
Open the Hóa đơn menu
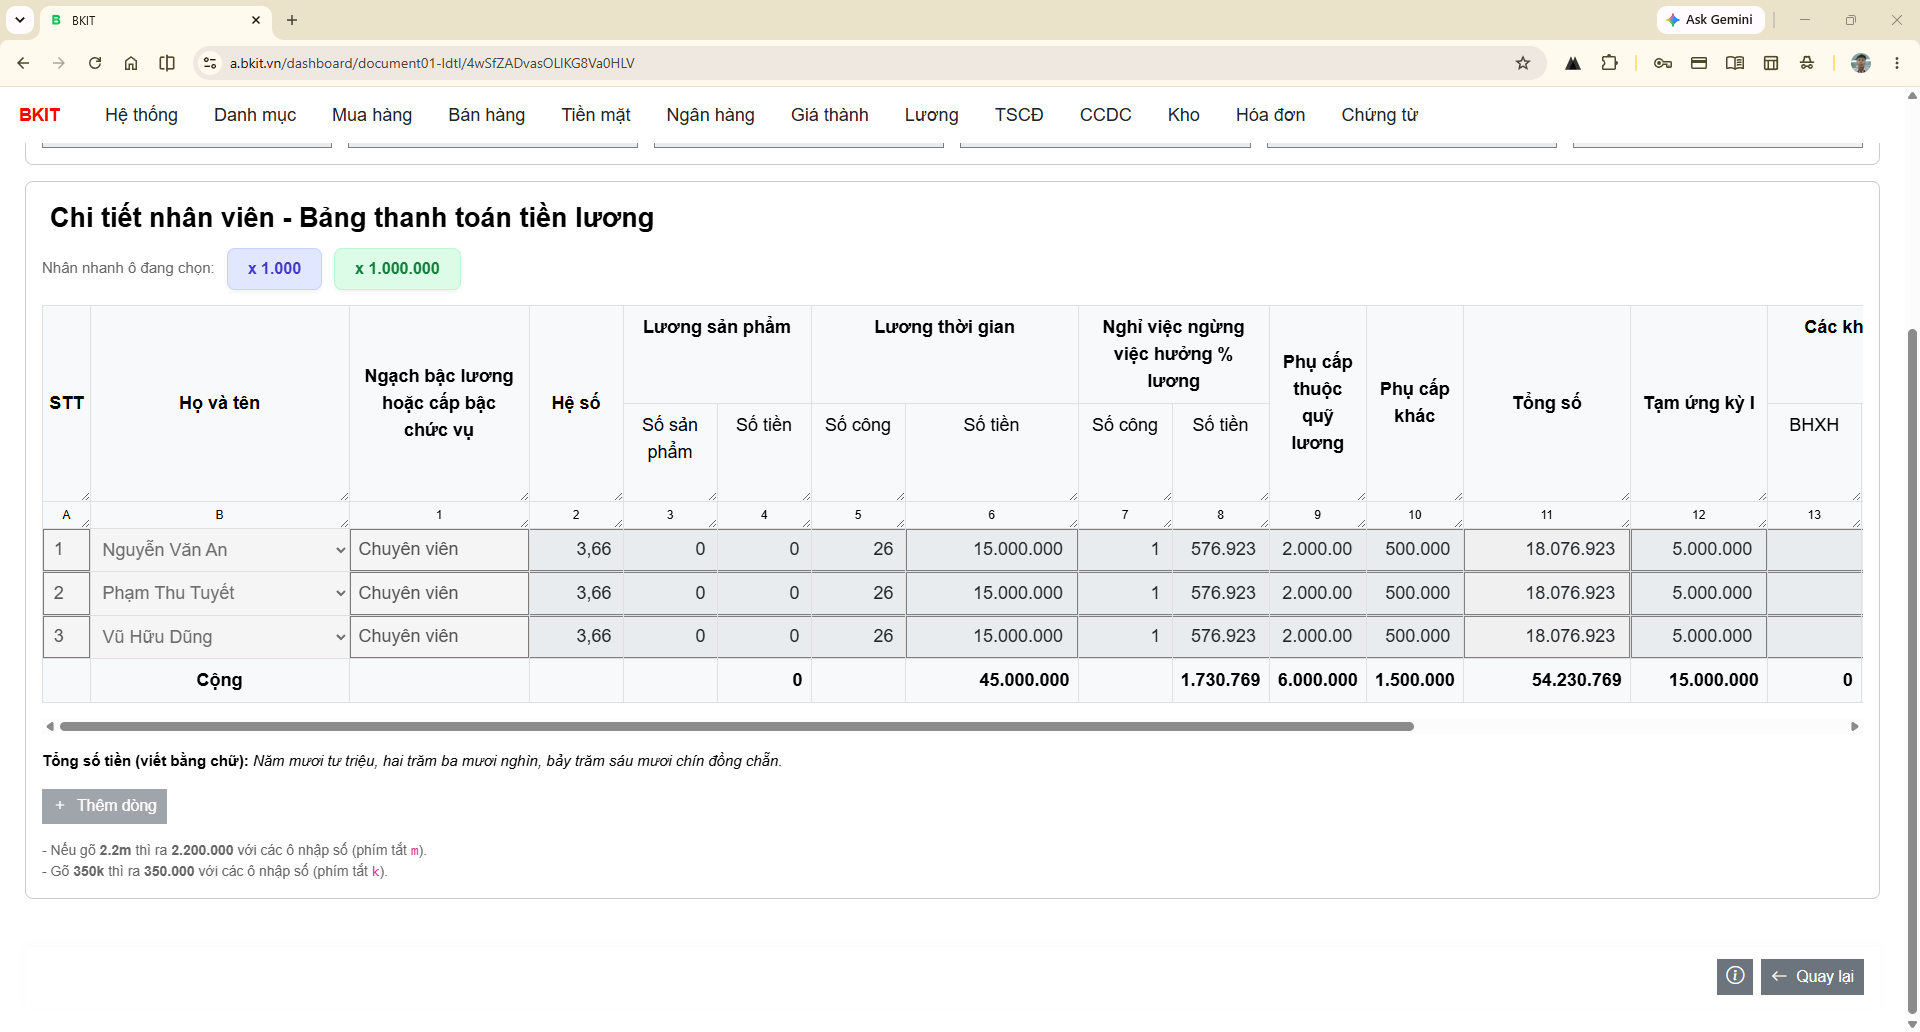pyautogui.click(x=1270, y=115)
